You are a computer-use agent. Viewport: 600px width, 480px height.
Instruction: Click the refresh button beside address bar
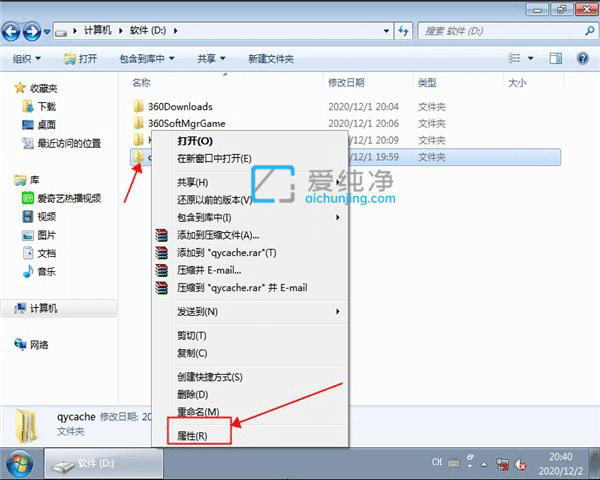click(403, 31)
